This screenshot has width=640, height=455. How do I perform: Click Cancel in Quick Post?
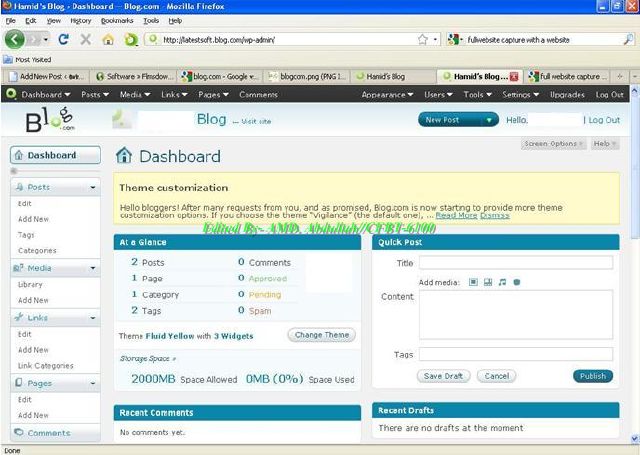click(x=497, y=376)
